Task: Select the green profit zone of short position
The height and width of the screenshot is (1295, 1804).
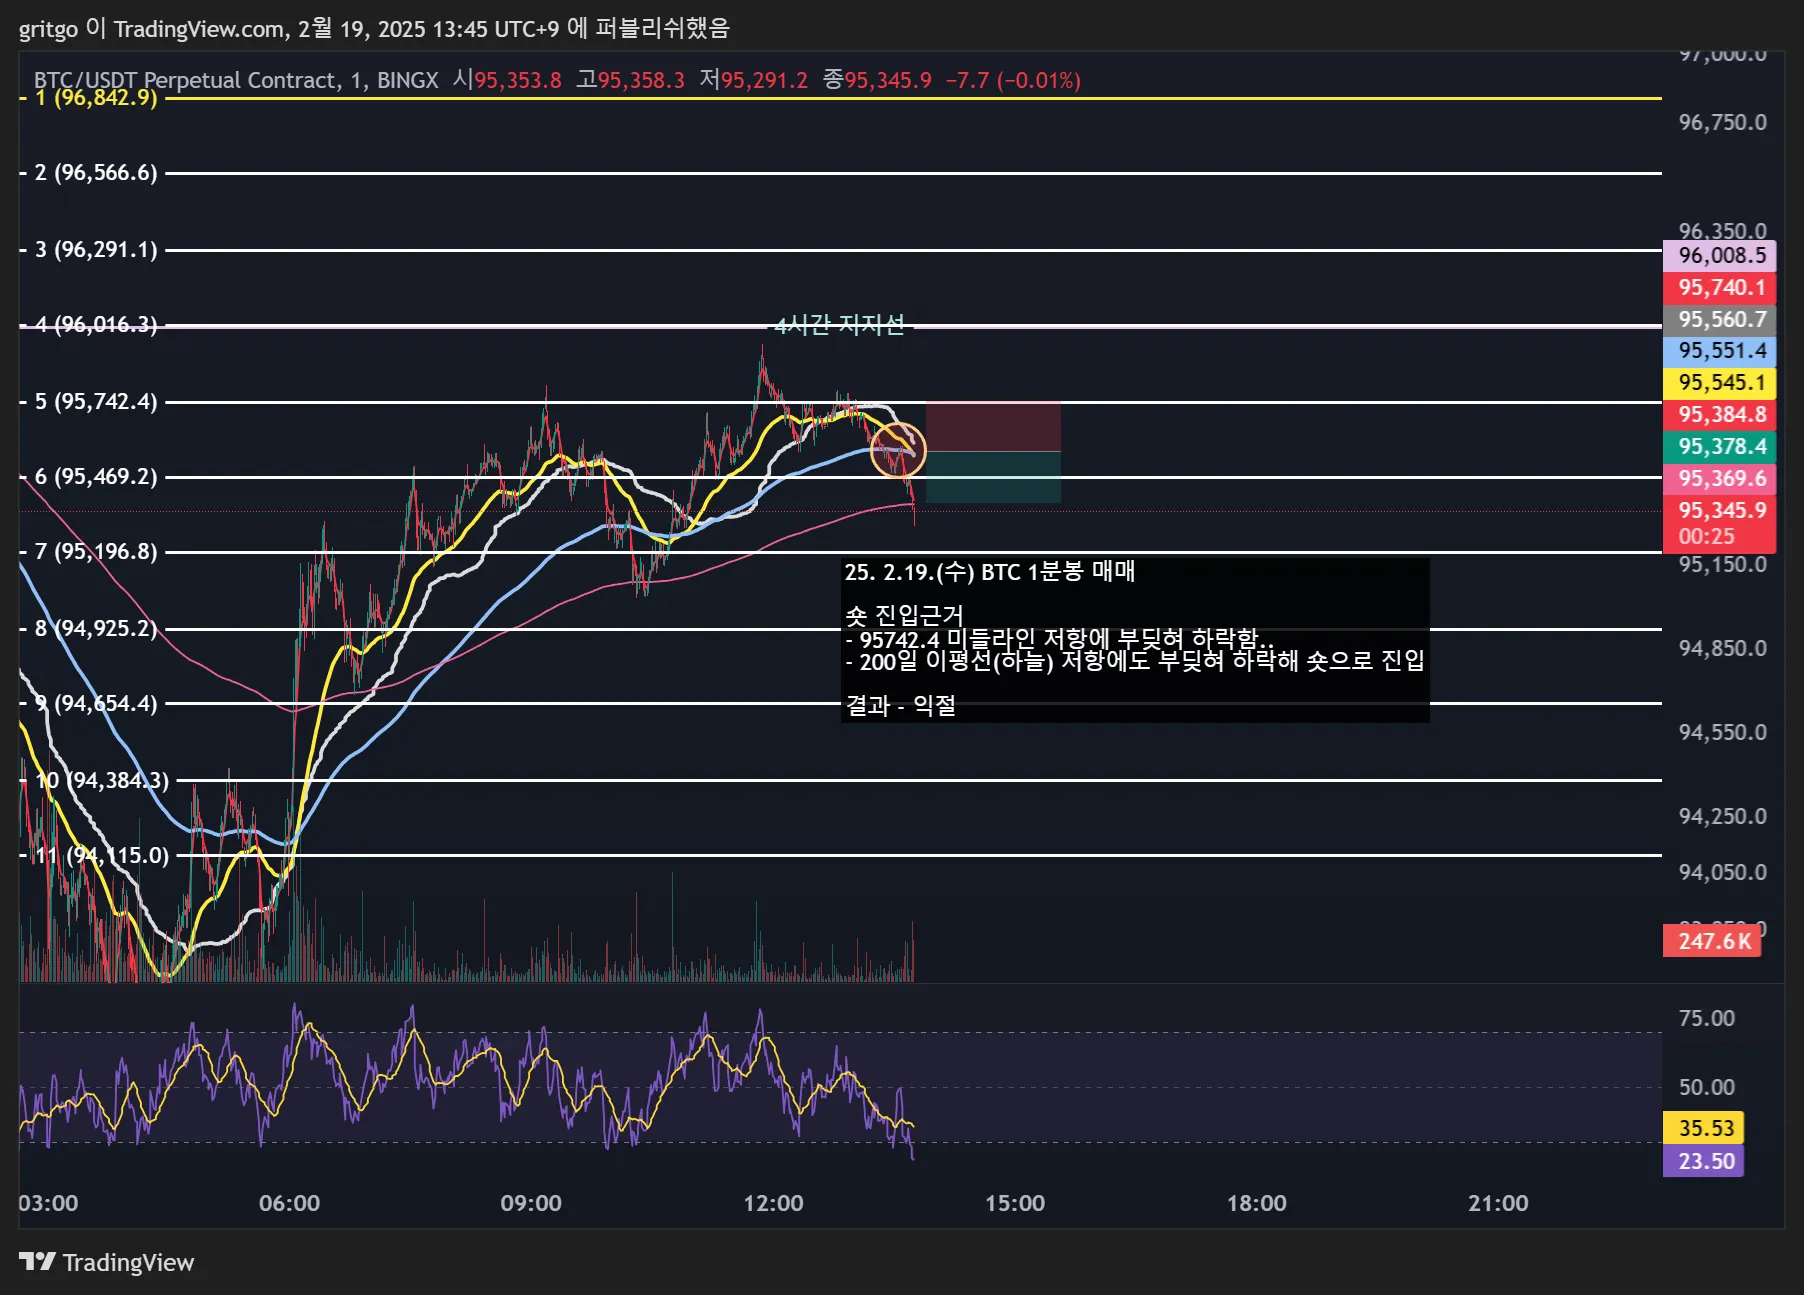Action: [x=993, y=477]
